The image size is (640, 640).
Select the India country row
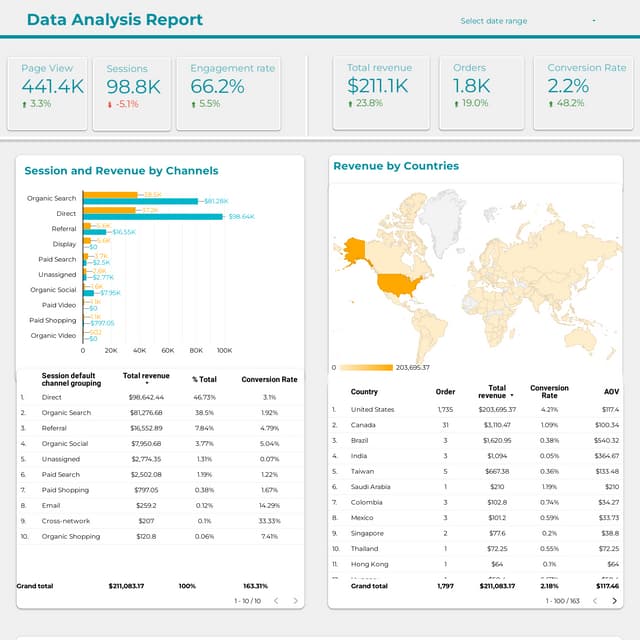[476, 456]
